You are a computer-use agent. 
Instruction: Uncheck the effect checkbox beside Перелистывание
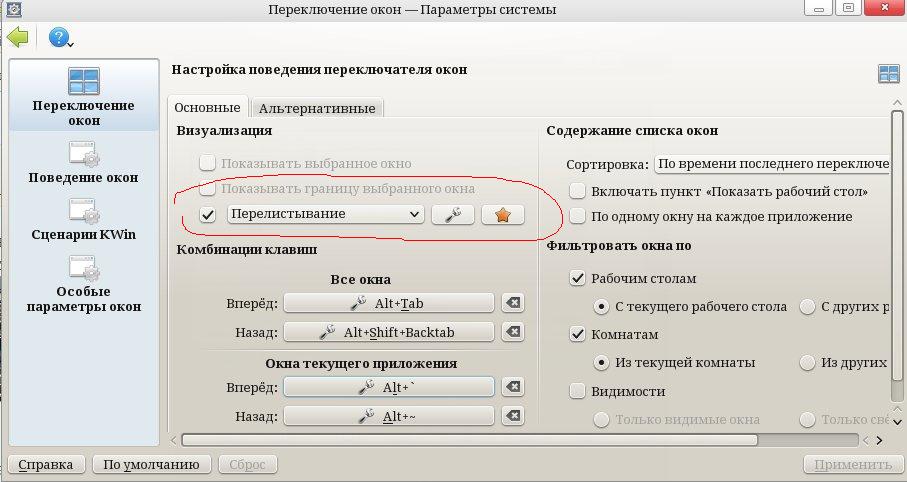tap(208, 215)
